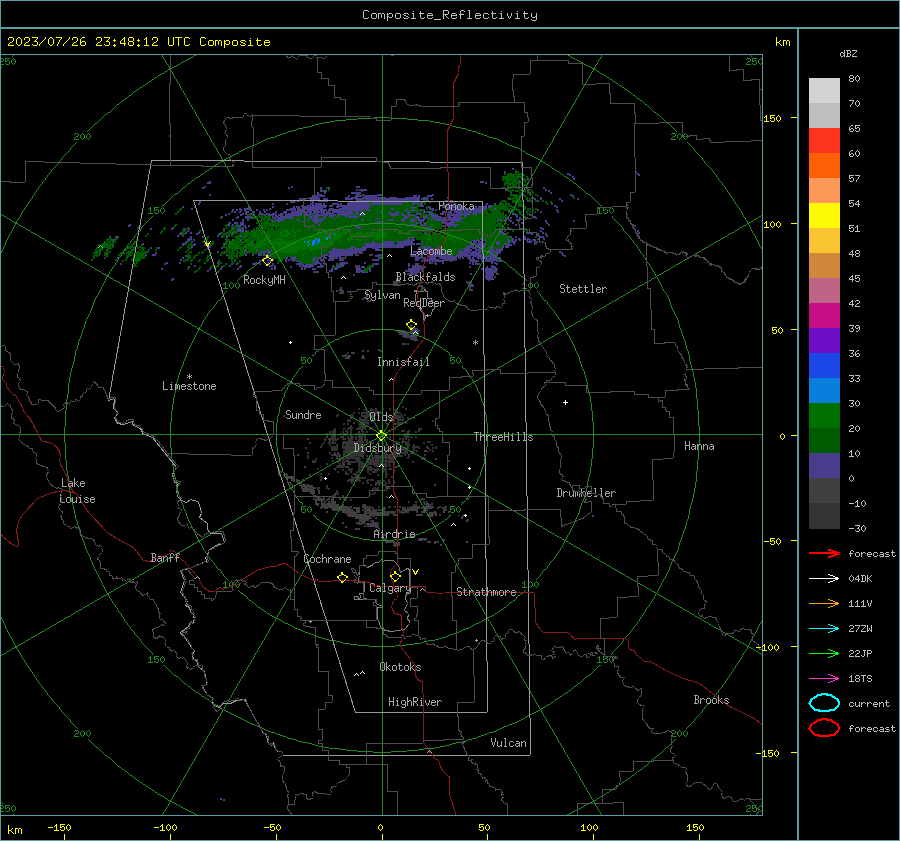
Task: Click the yellow diamond marker at RockyMH
Action: (267, 261)
